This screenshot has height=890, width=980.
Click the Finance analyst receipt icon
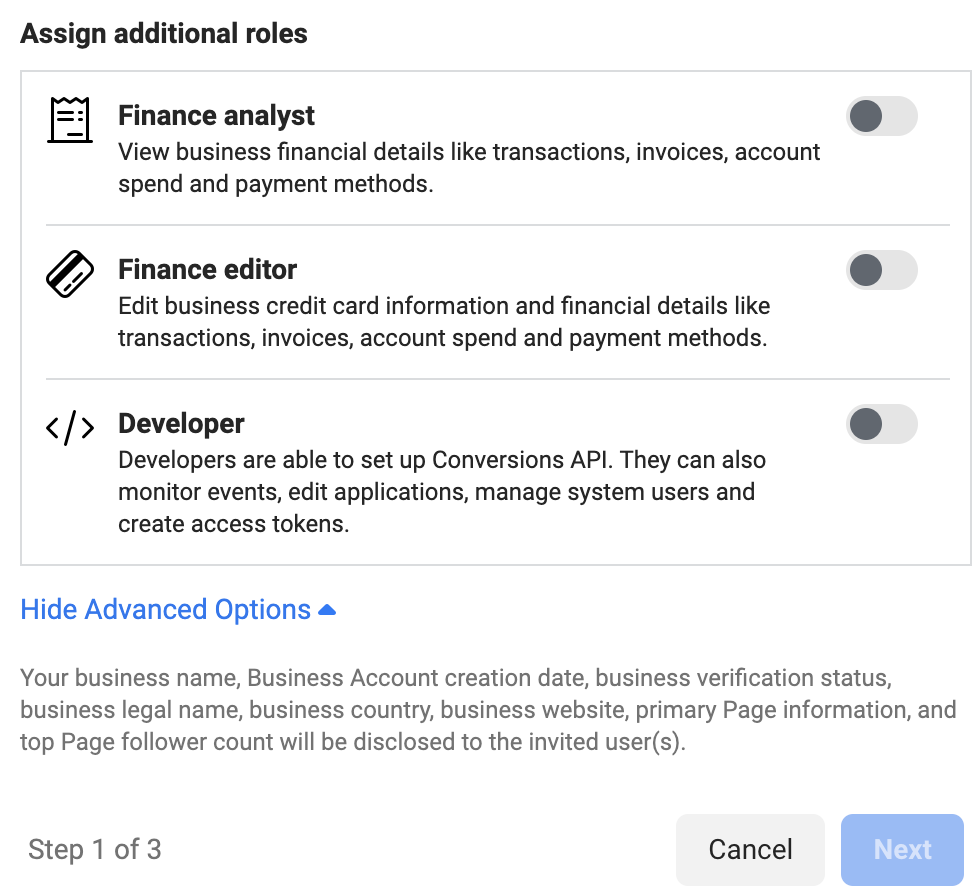click(x=70, y=121)
